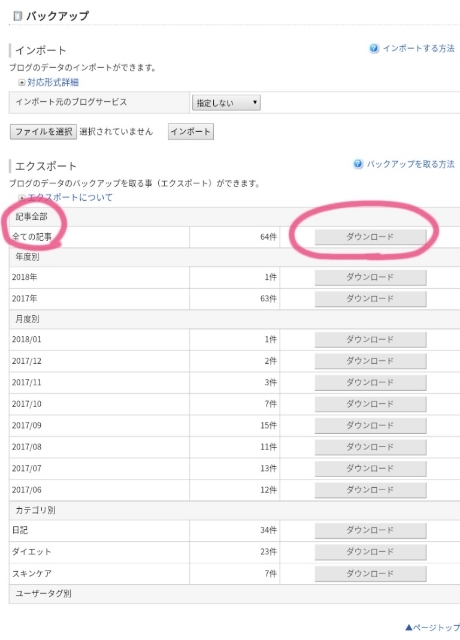Click the ファイルを選択 button

coord(43,132)
